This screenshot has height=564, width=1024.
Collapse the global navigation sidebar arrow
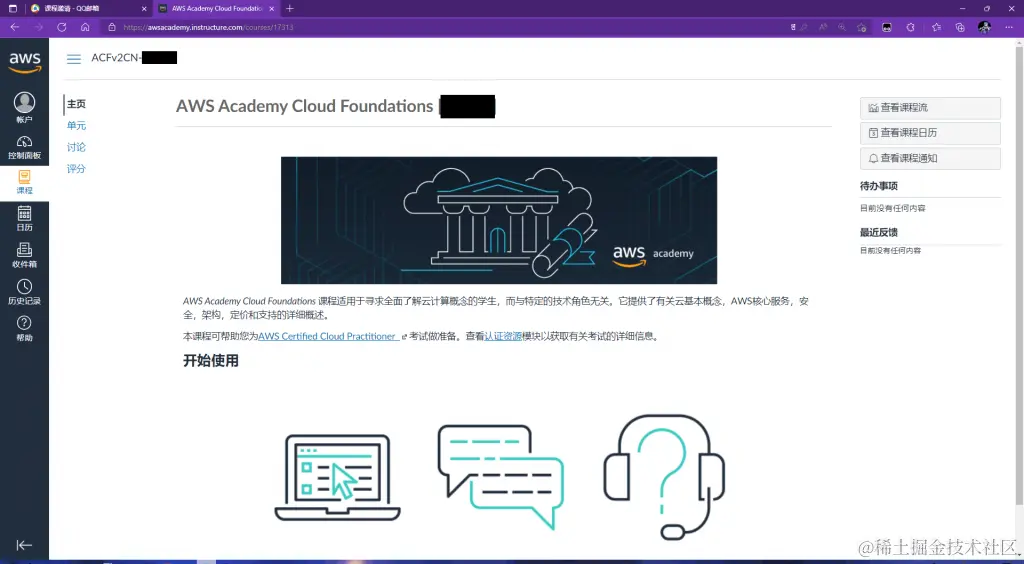[24, 545]
